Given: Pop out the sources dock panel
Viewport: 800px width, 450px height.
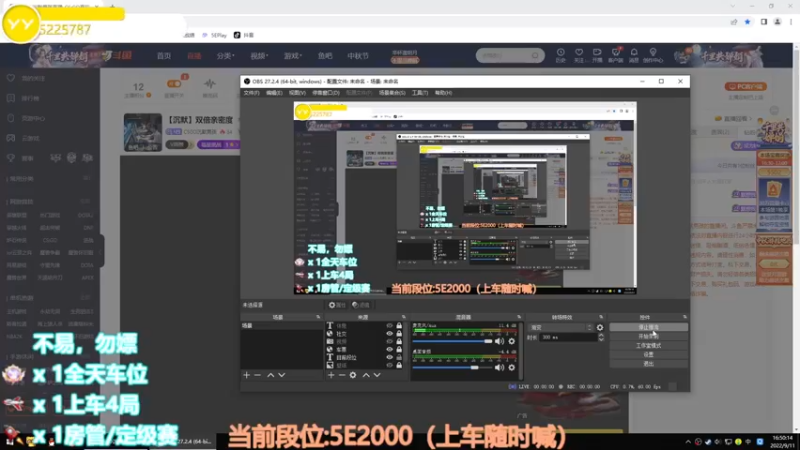Looking at the screenshot, I should tap(404, 317).
